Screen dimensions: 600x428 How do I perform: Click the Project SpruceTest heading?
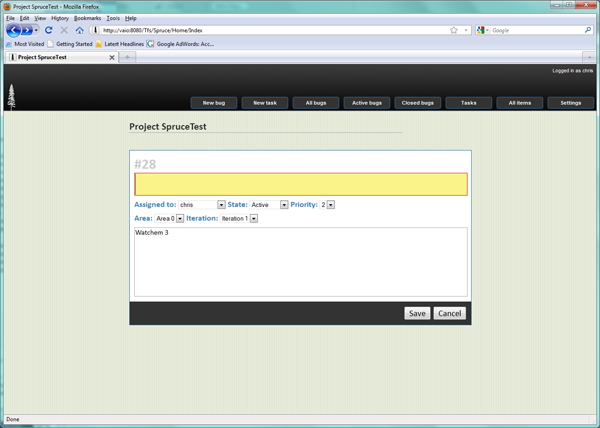coord(168,127)
